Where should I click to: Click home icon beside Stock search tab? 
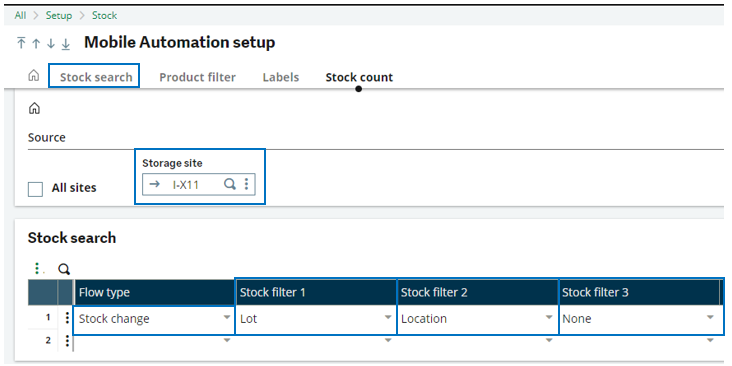point(34,77)
